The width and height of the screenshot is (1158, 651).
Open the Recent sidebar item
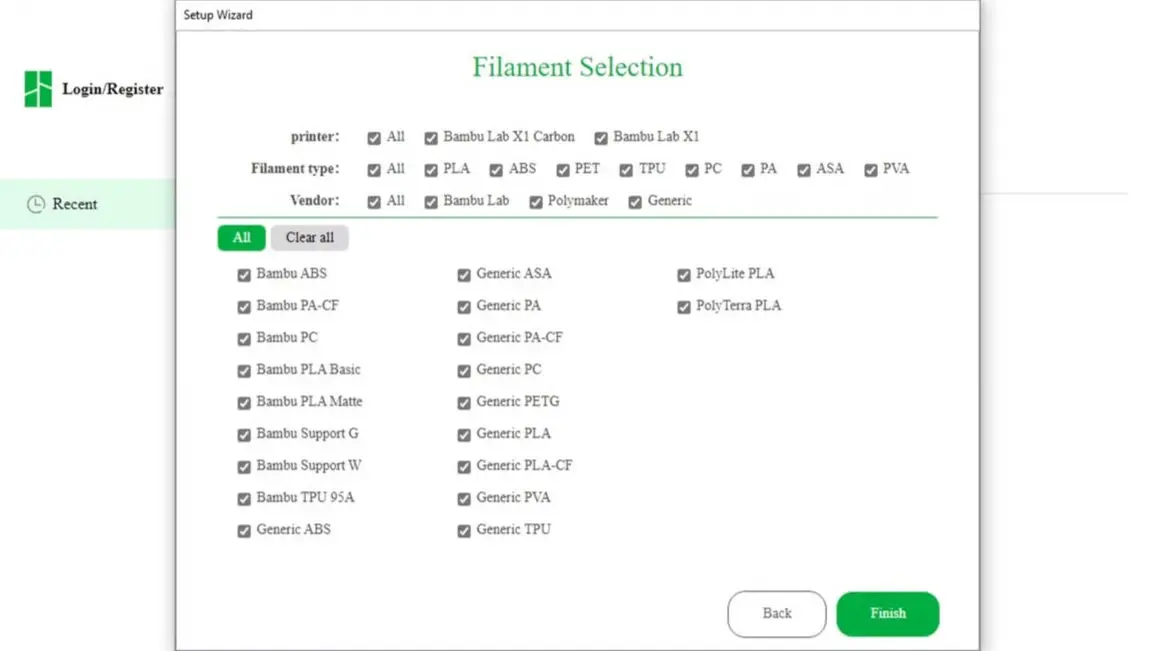(87, 204)
